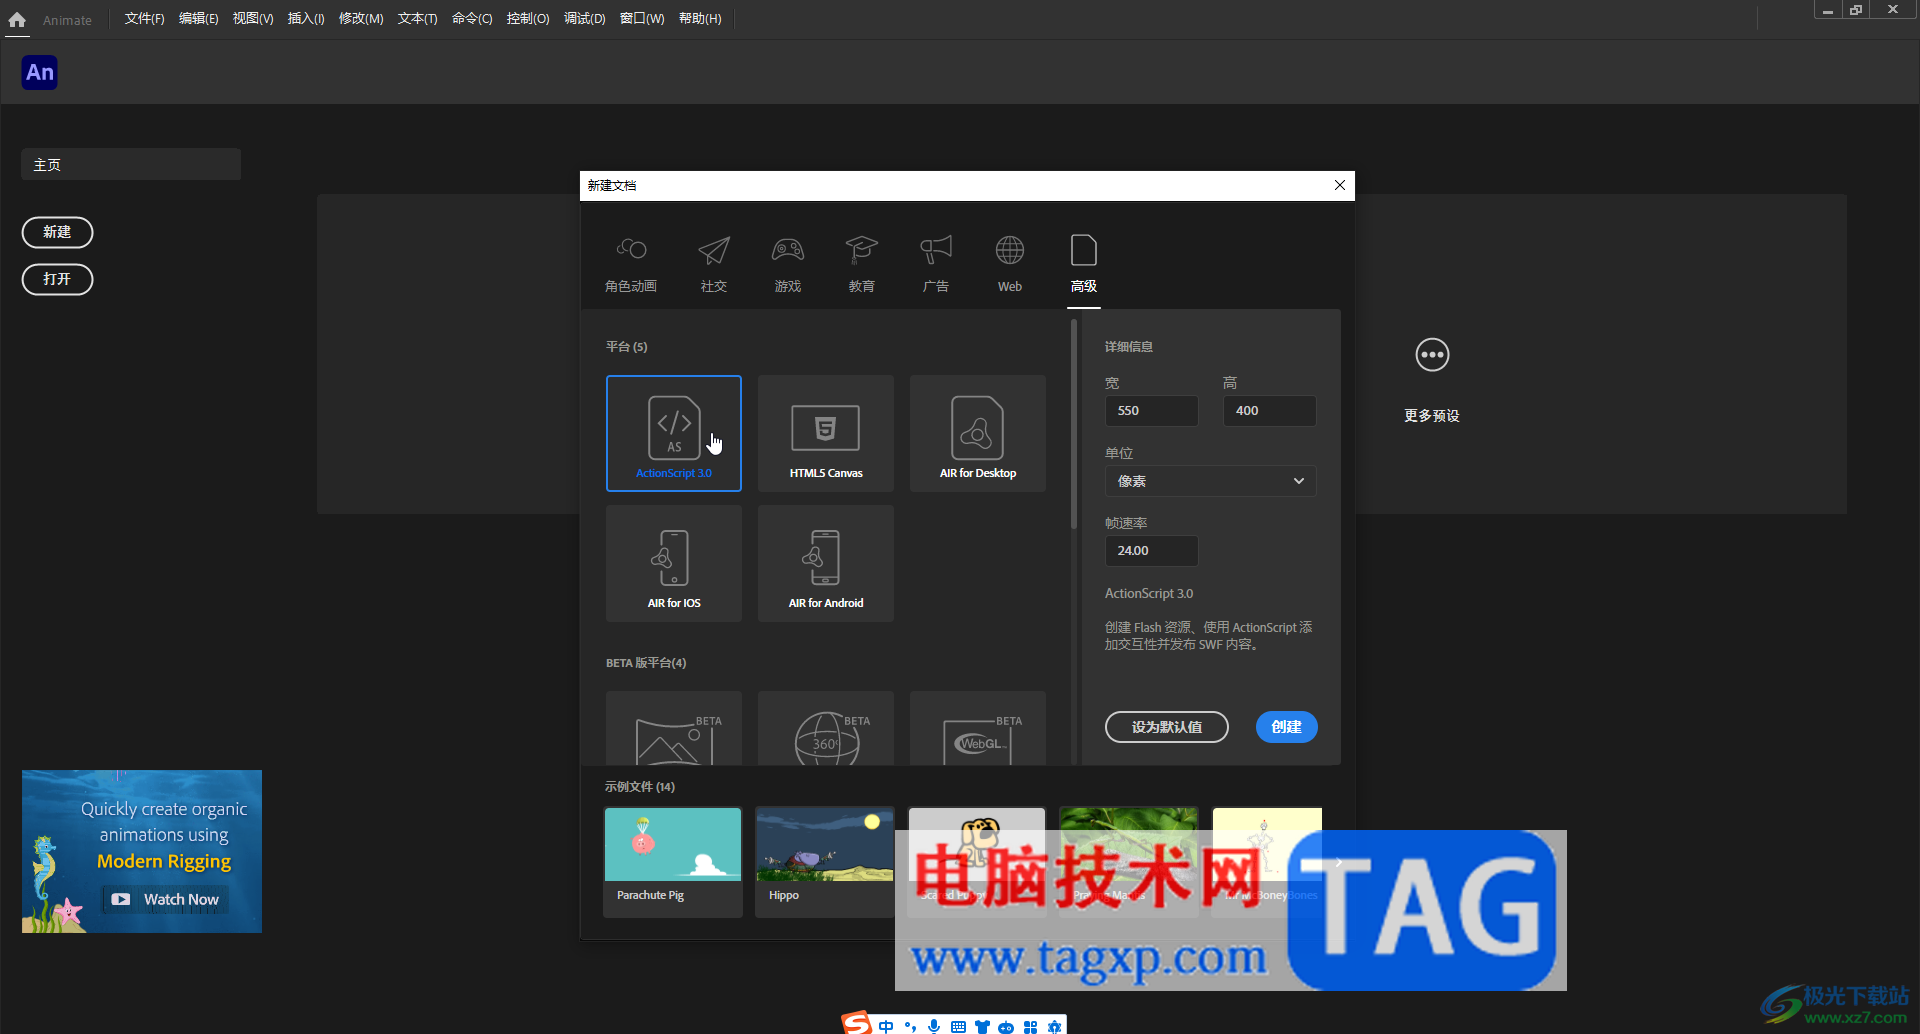Viewport: 1920px width, 1034px height.
Task: Click the platform list scrollbar
Action: pos(1073,424)
